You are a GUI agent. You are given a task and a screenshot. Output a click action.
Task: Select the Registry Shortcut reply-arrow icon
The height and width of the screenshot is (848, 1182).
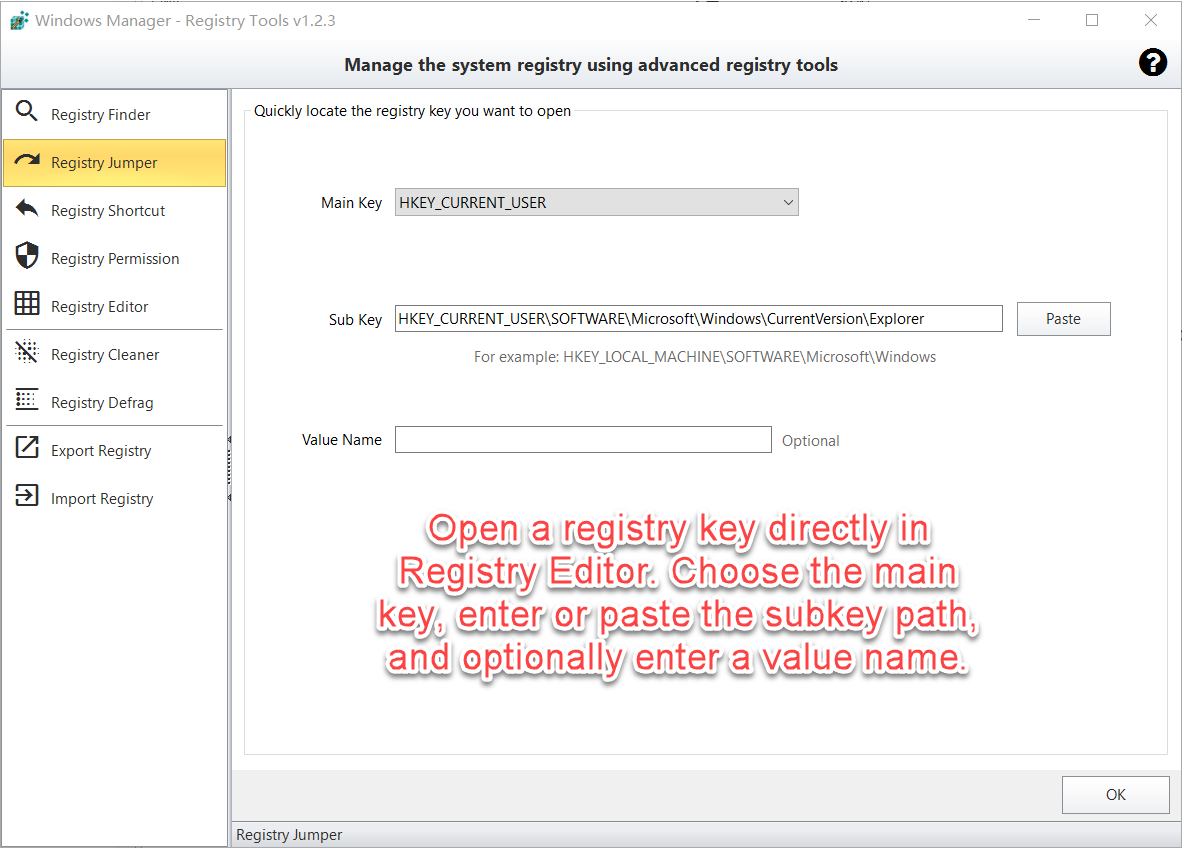[x=26, y=208]
